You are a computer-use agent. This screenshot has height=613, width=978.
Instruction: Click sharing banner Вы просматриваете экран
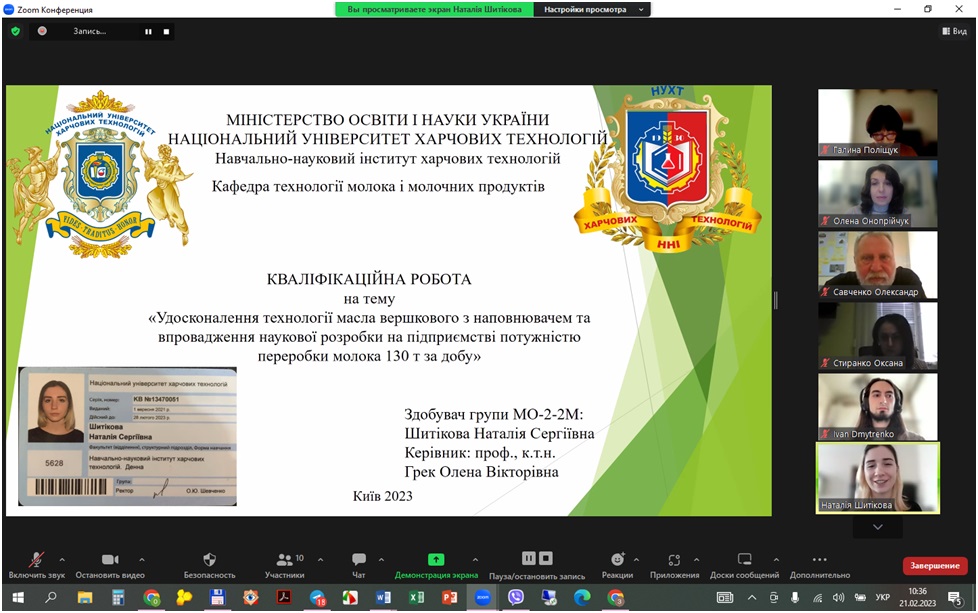coord(434,9)
